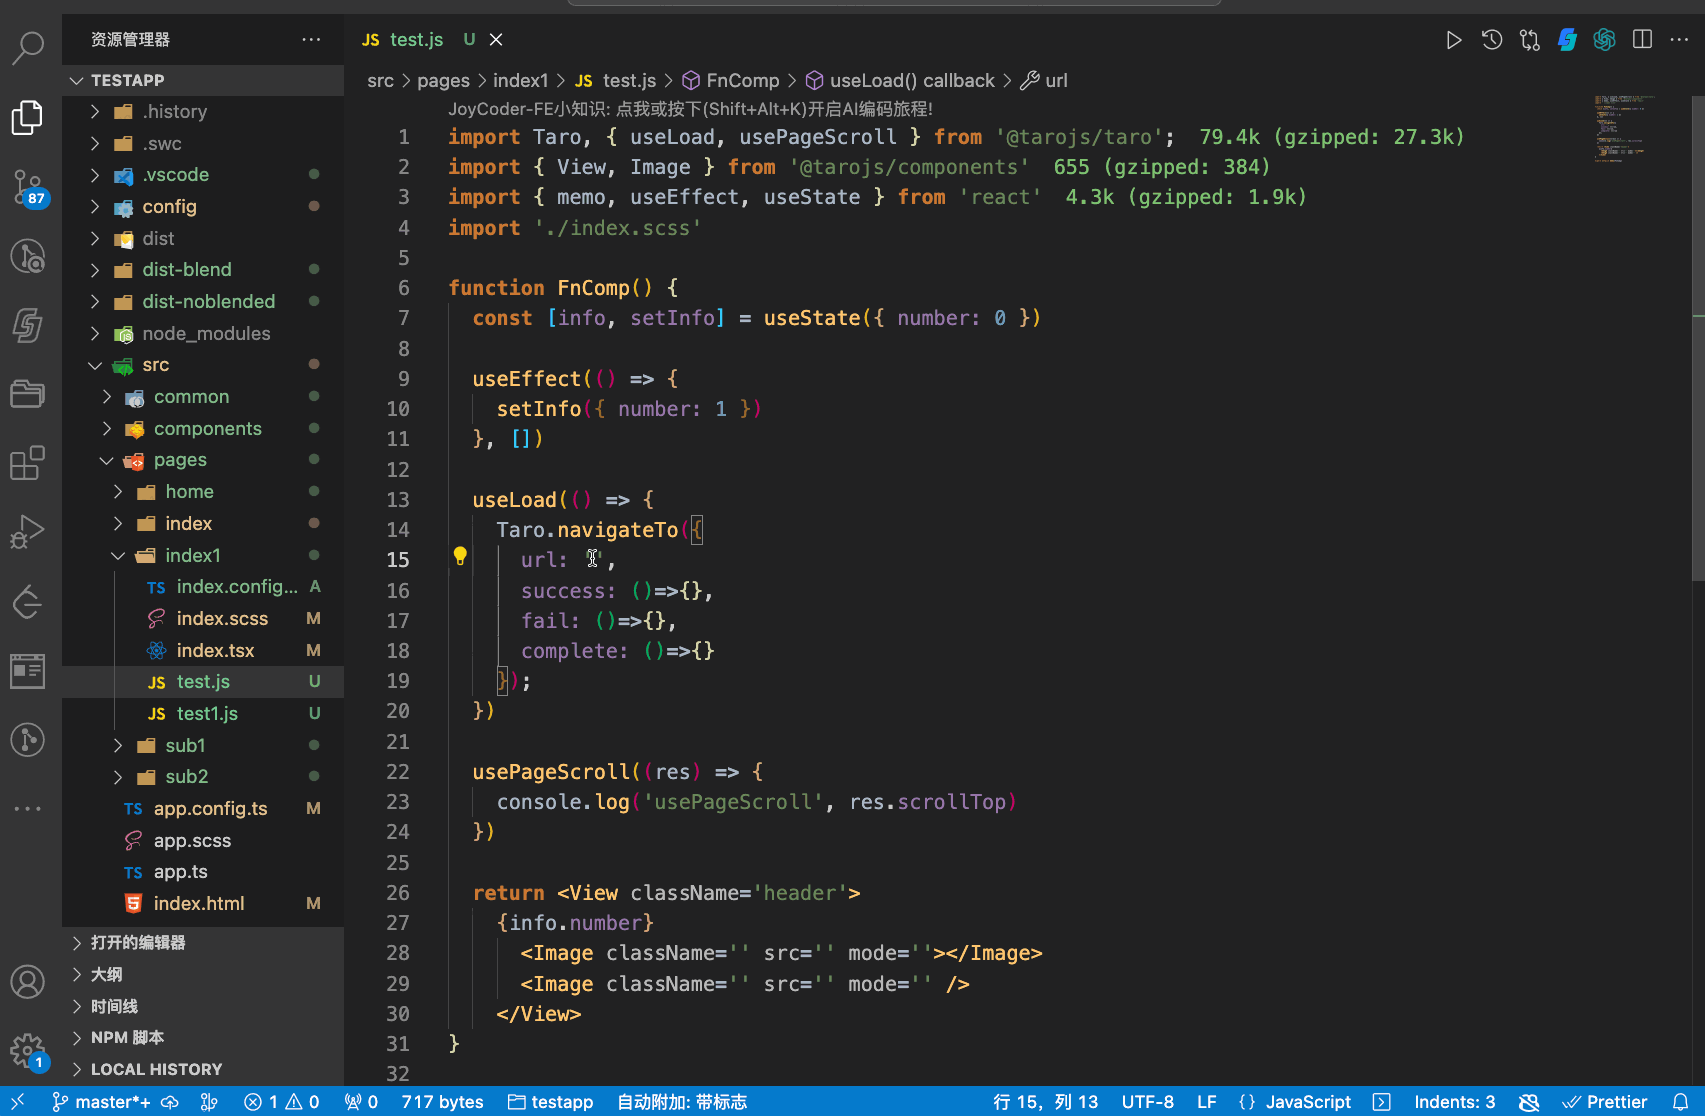Toggle the auto attach 自动附加 status item
The height and width of the screenshot is (1116, 1705).
pyautogui.click(x=682, y=1101)
